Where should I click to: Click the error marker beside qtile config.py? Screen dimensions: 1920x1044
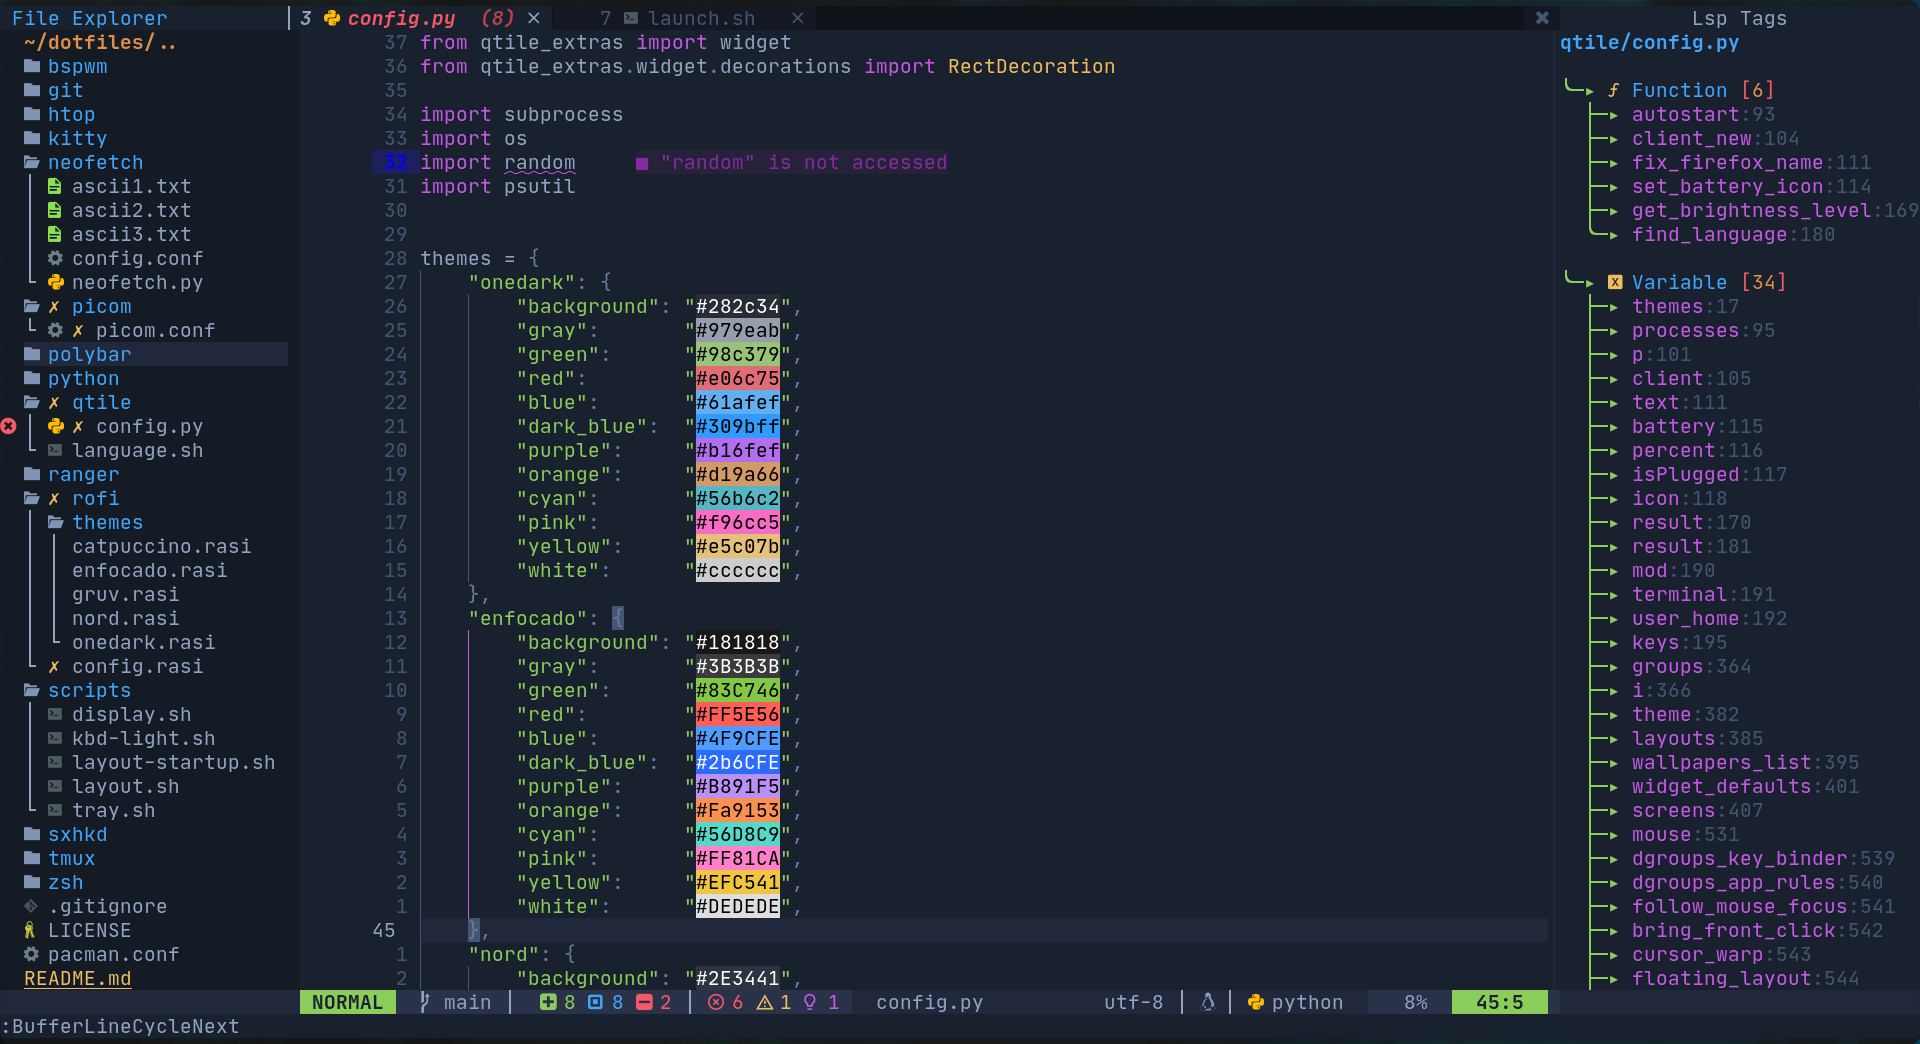pyautogui.click(x=8, y=426)
